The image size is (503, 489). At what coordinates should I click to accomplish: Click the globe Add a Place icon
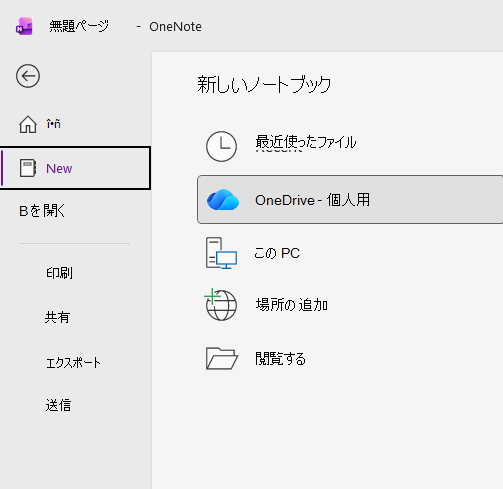(220, 305)
